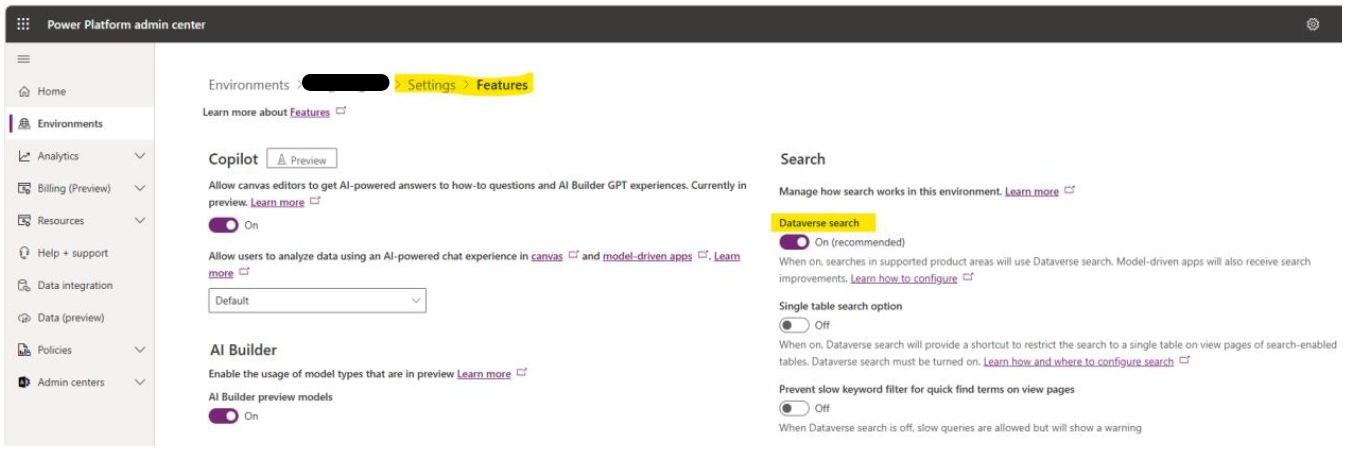Expand the Admin centers chevron
Viewport: 1346px width, 452px height.
[139, 382]
